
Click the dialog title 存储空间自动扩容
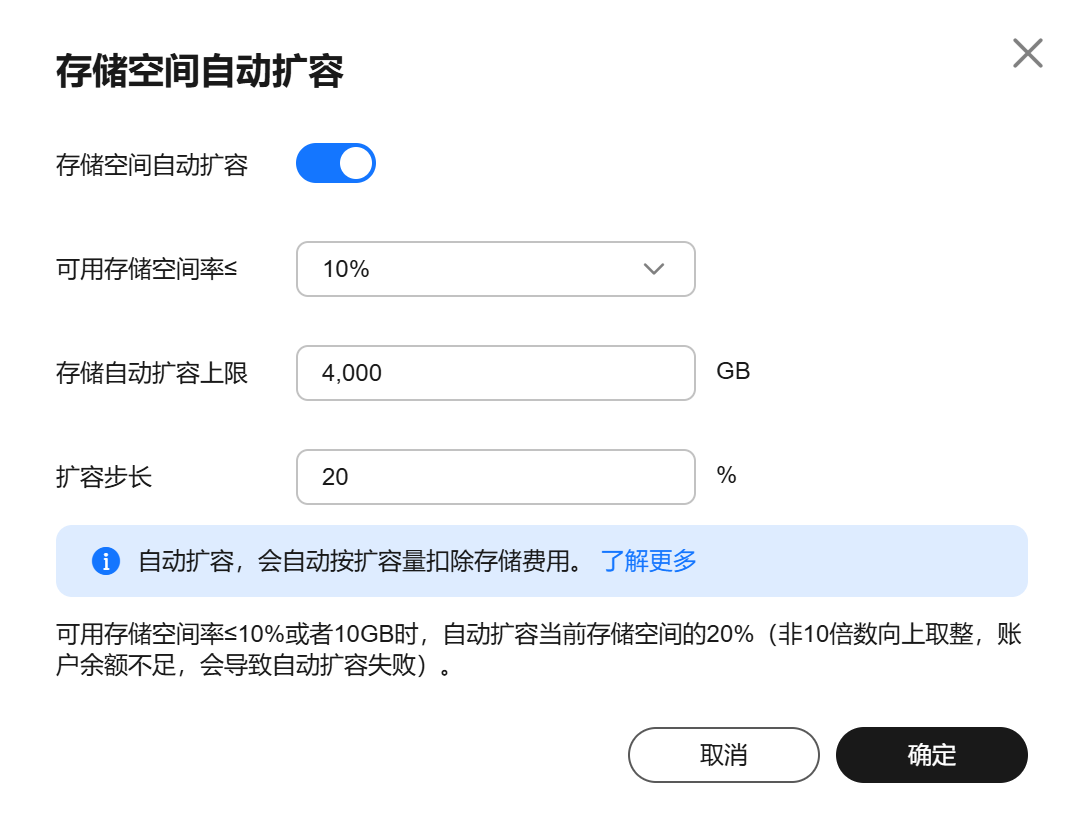click(199, 73)
